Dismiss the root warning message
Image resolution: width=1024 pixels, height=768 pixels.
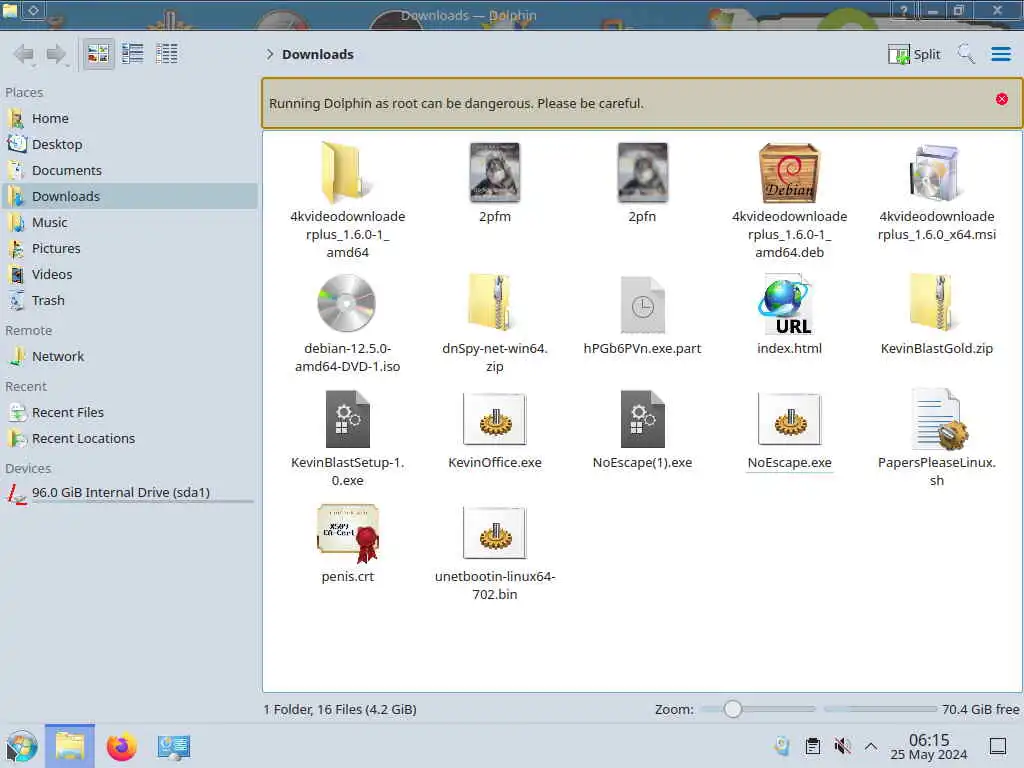1001,99
